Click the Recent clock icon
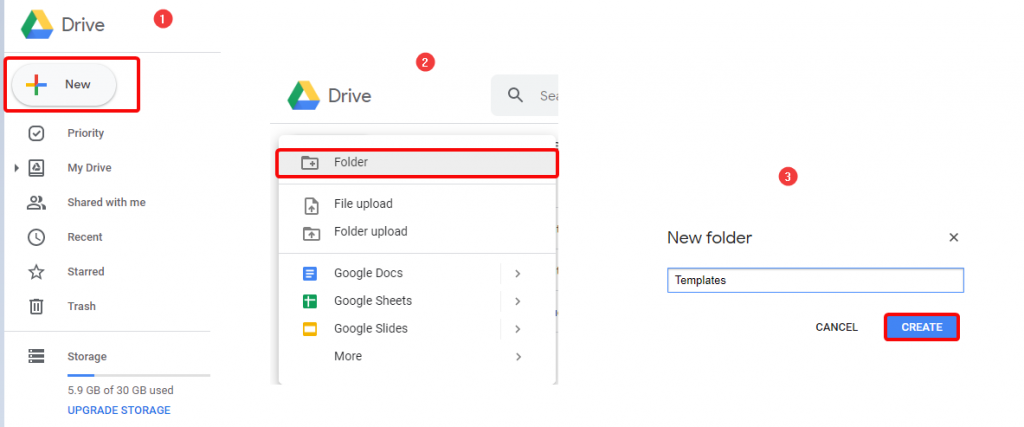The width and height of the screenshot is (1024, 427). (x=36, y=237)
